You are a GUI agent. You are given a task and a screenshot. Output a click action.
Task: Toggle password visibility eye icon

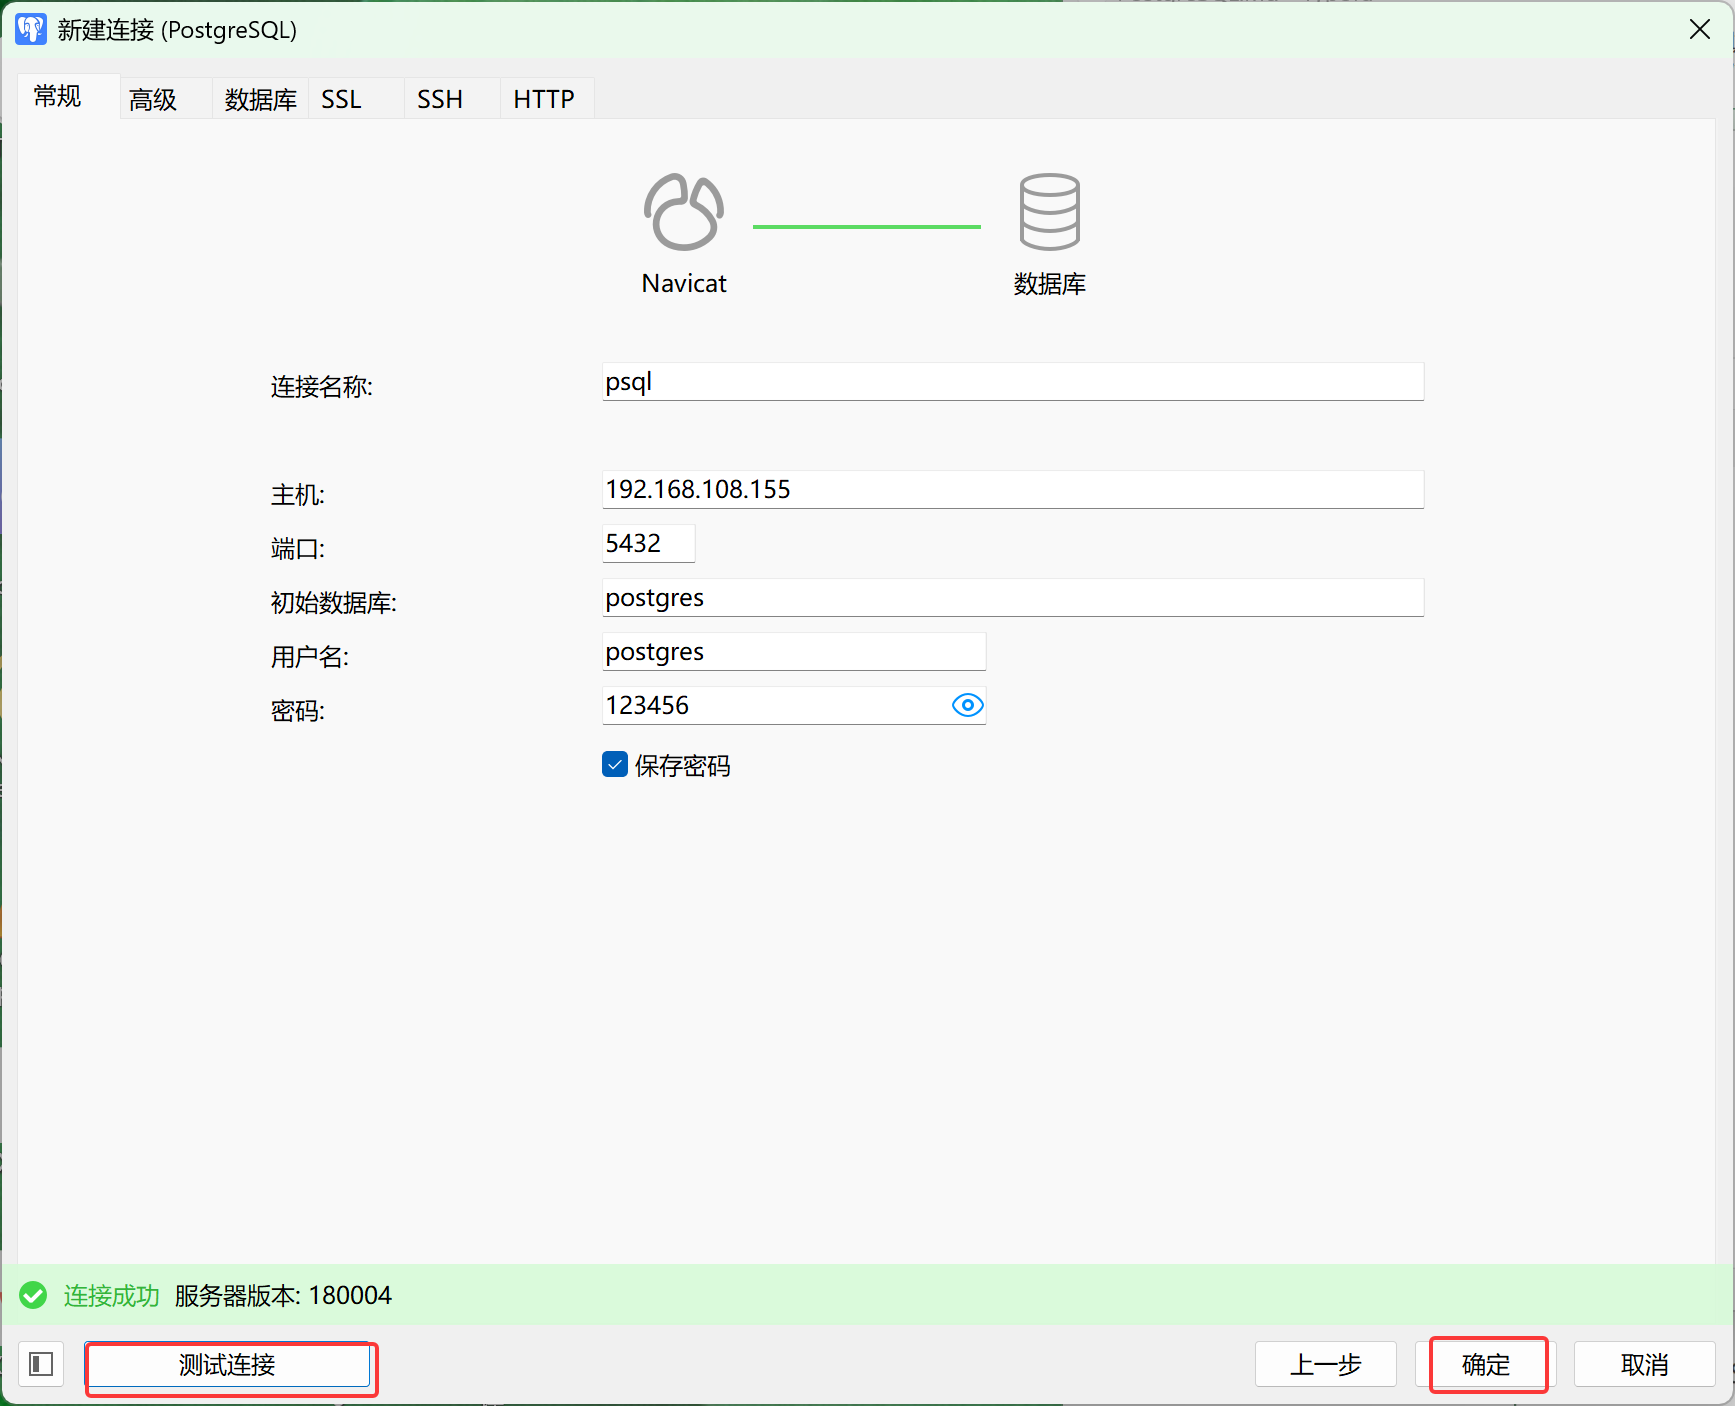tap(967, 705)
